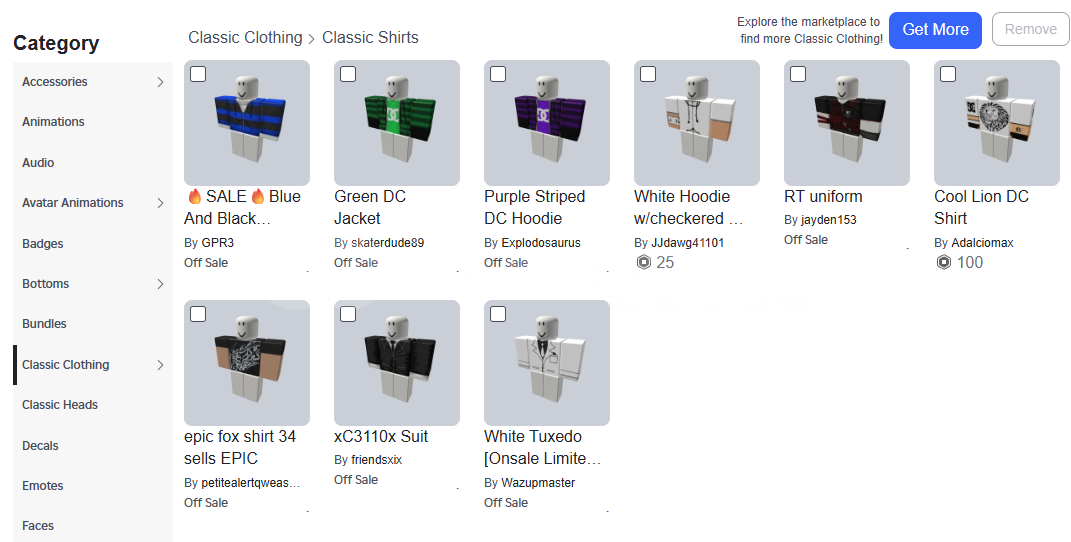
Task: Tick the checkbox on Blue And Black shirt
Action: 198,74
